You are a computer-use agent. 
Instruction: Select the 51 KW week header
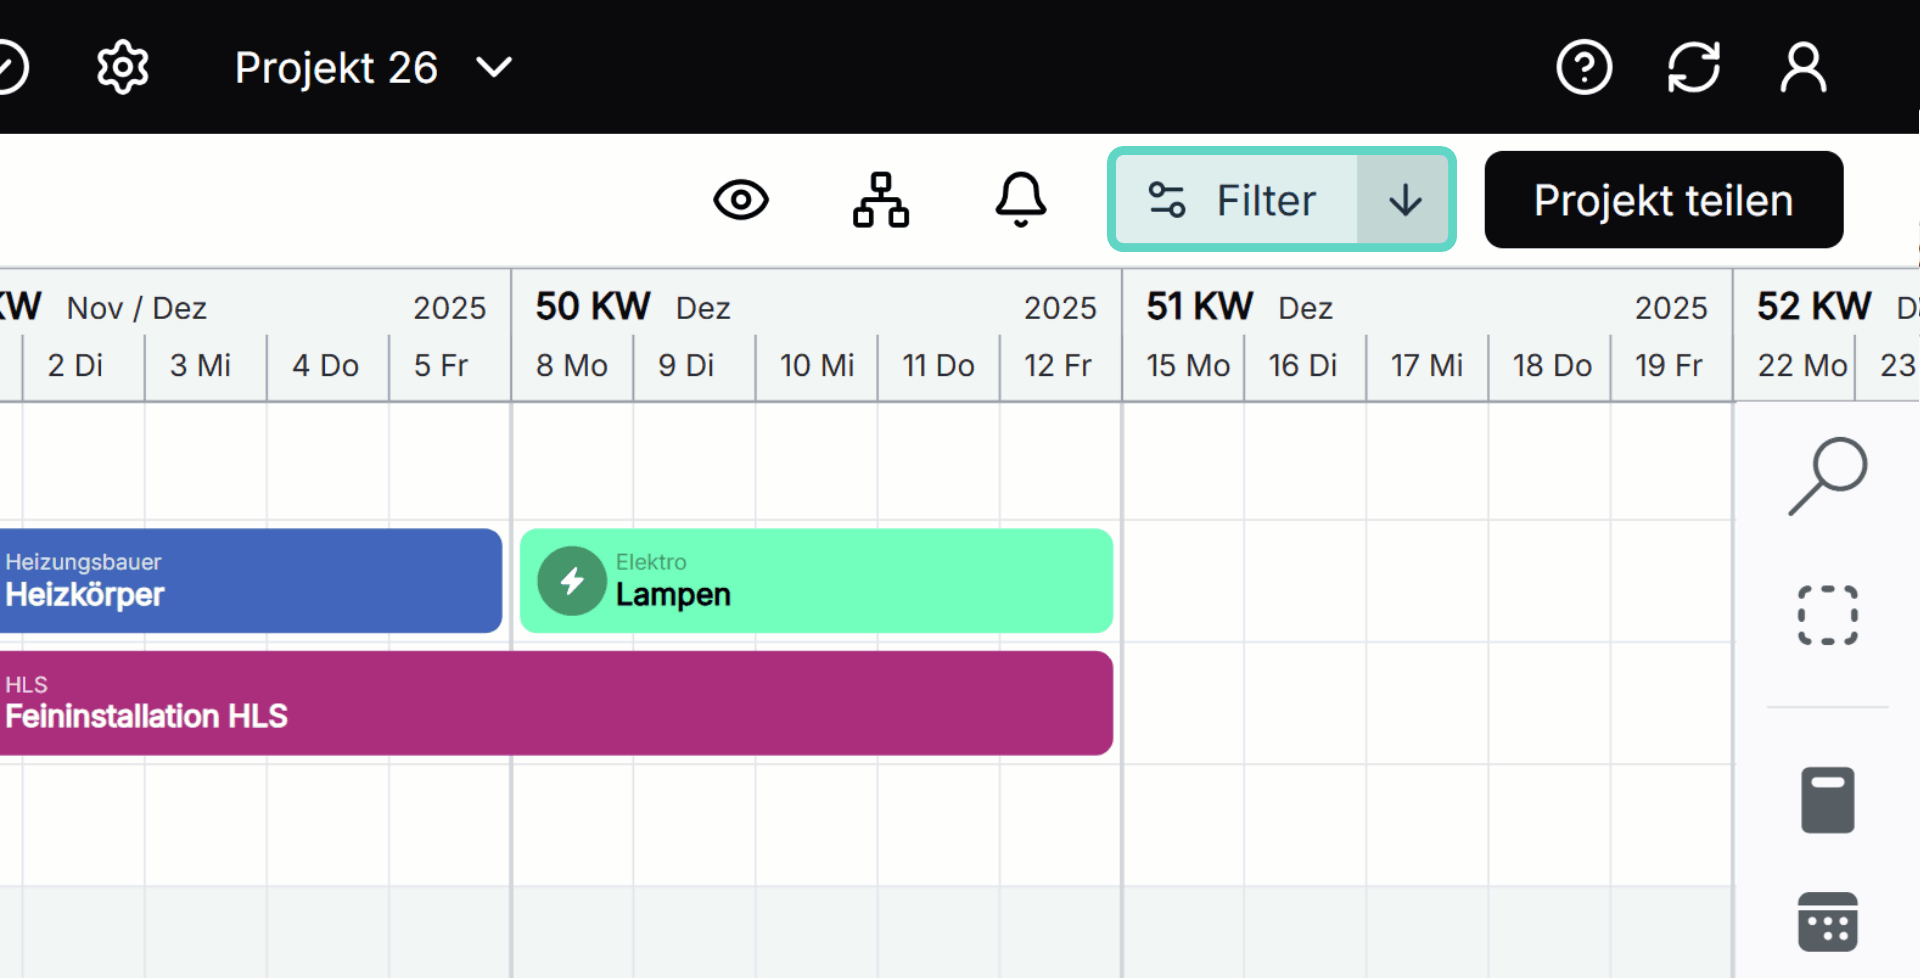(1199, 306)
